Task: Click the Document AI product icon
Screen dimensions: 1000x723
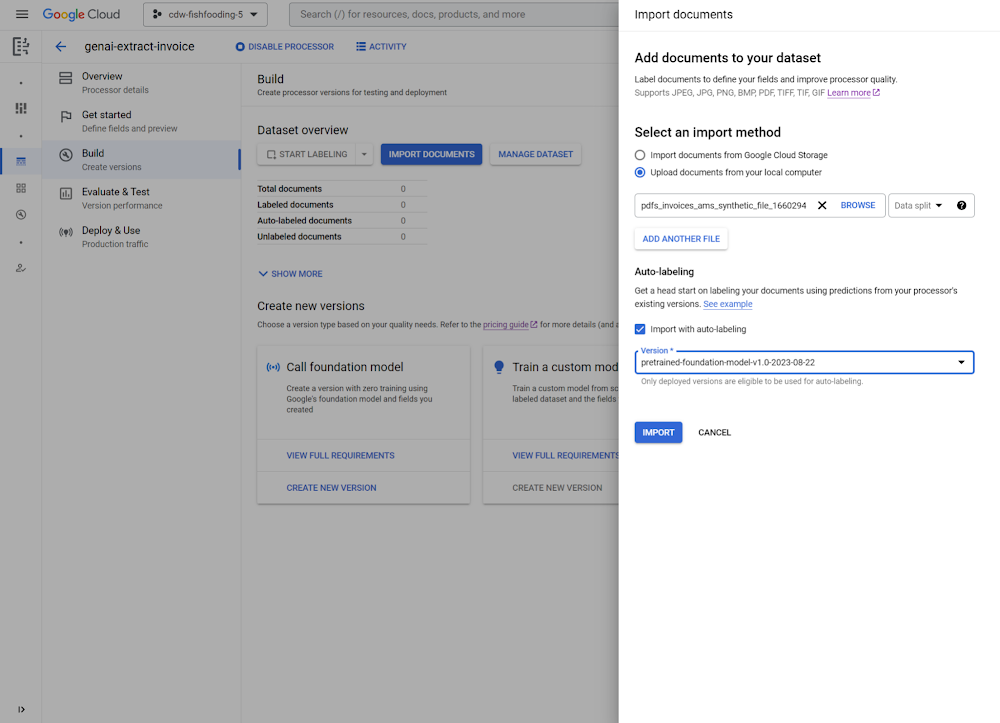Action: pyautogui.click(x=21, y=47)
